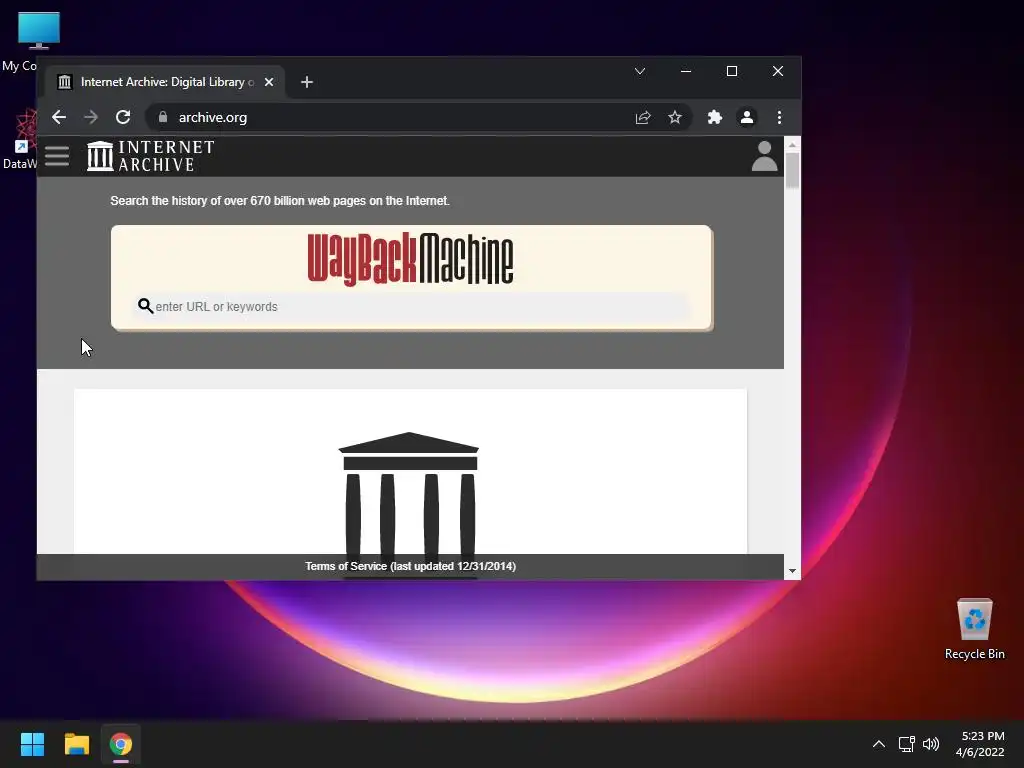Click the '670 billion web pages' tagline

280,200
